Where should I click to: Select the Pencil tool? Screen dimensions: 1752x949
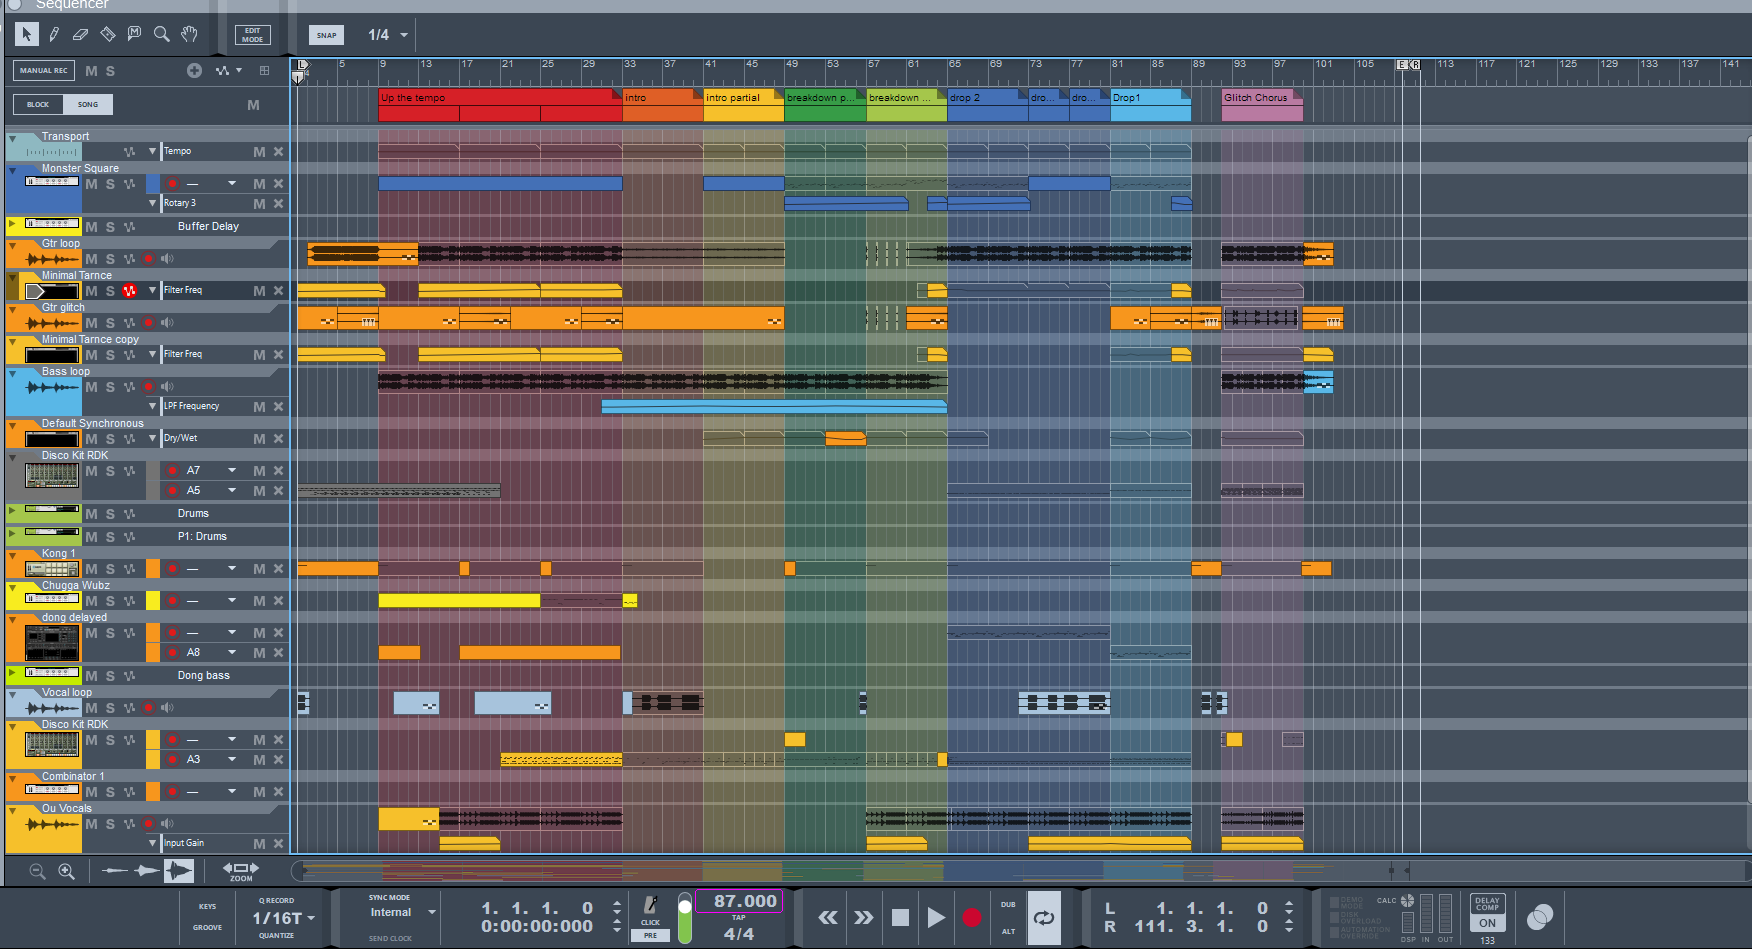pos(54,34)
